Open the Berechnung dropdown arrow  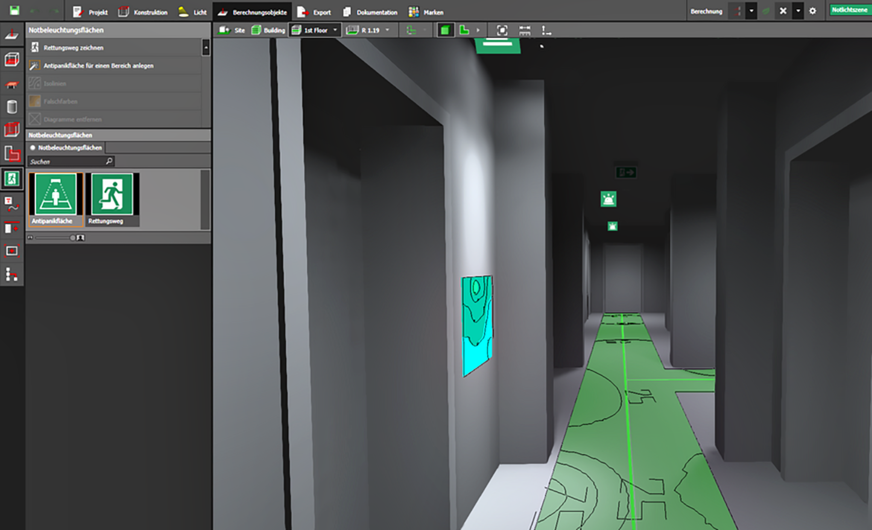click(x=751, y=11)
